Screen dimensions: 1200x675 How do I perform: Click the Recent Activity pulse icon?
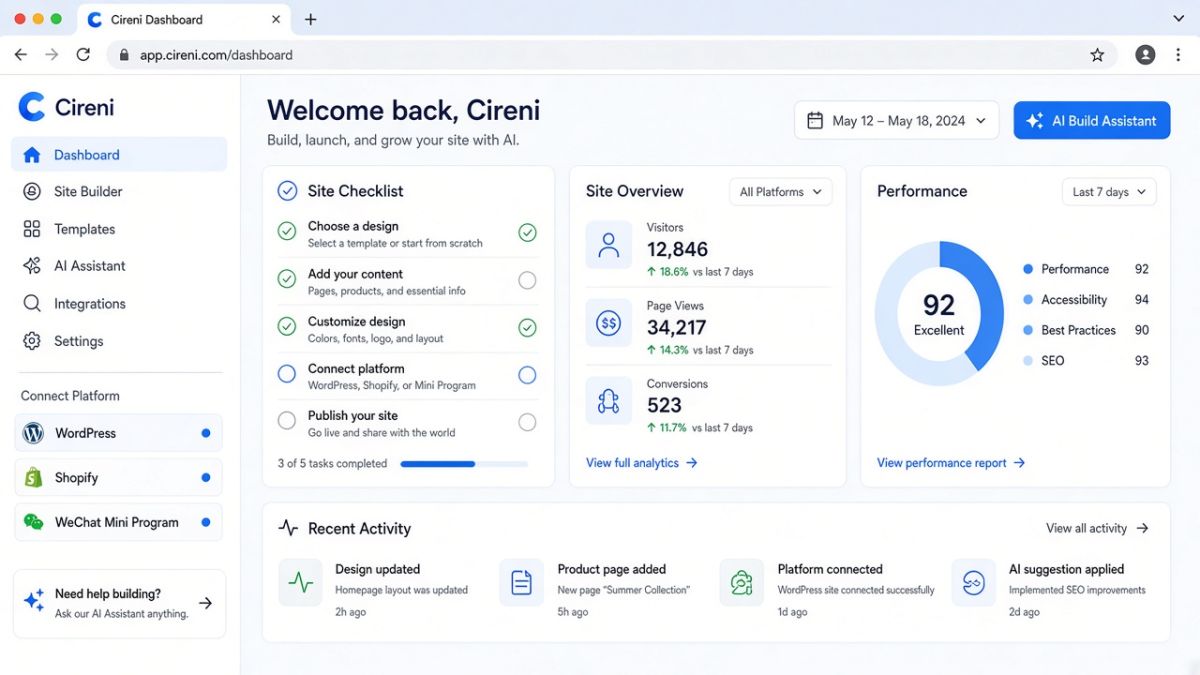pos(288,528)
